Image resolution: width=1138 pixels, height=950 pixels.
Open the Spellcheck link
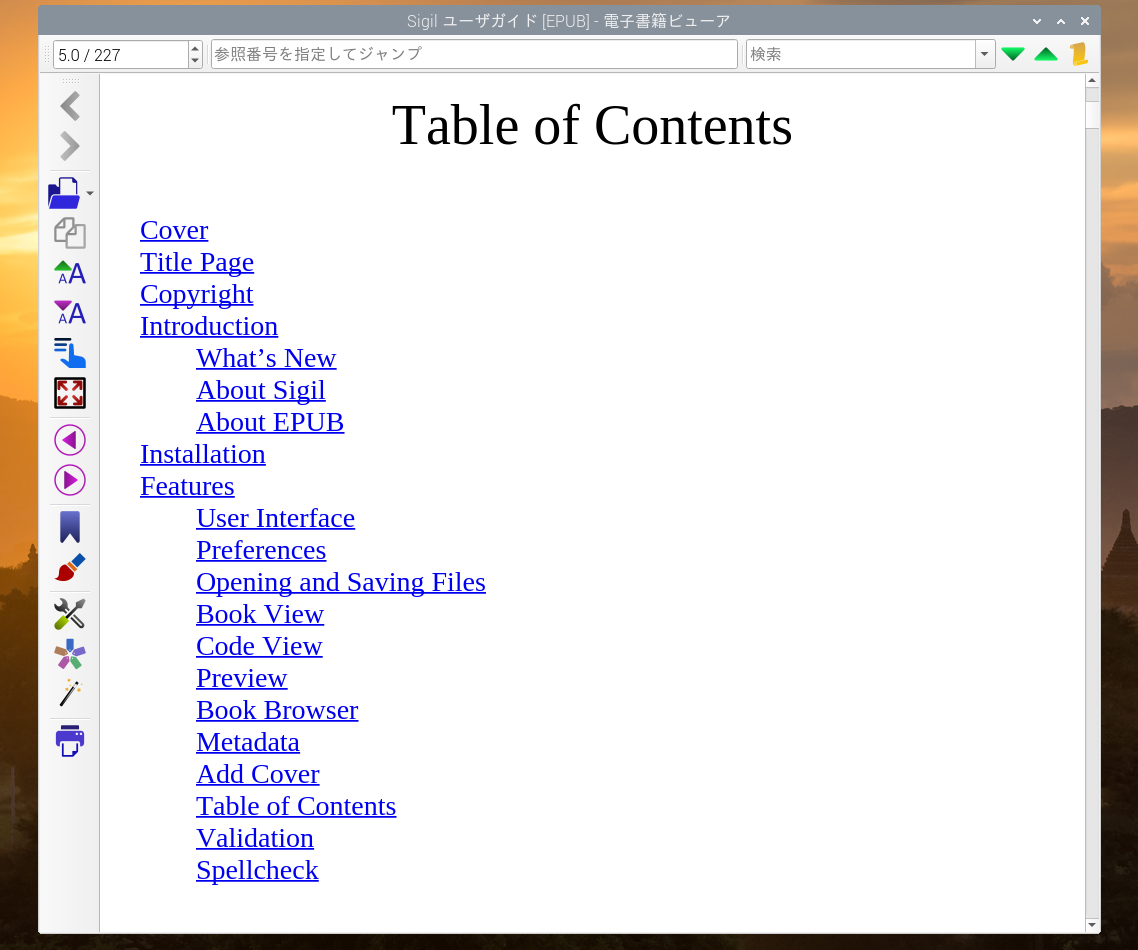(x=257, y=869)
